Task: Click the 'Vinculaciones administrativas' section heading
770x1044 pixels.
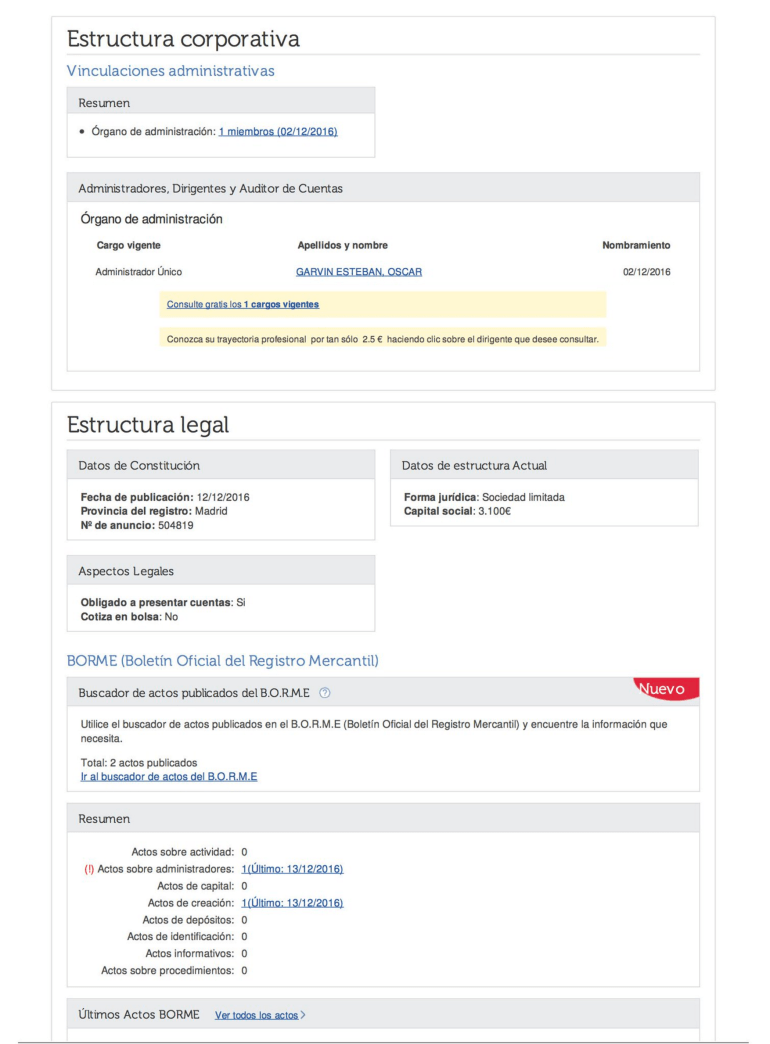Action: (170, 71)
